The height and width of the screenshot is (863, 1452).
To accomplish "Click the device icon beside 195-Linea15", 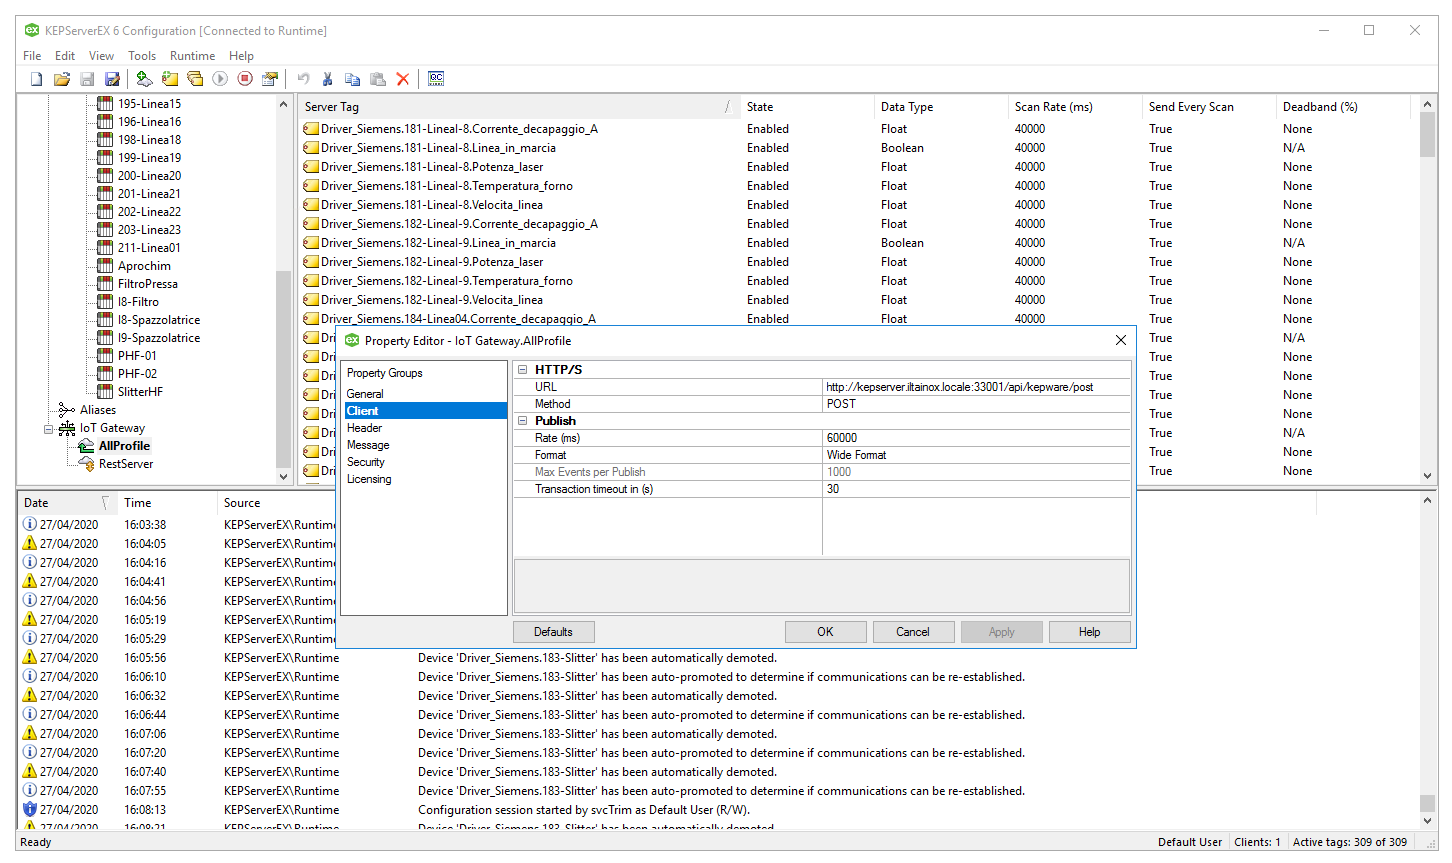I will pos(105,104).
